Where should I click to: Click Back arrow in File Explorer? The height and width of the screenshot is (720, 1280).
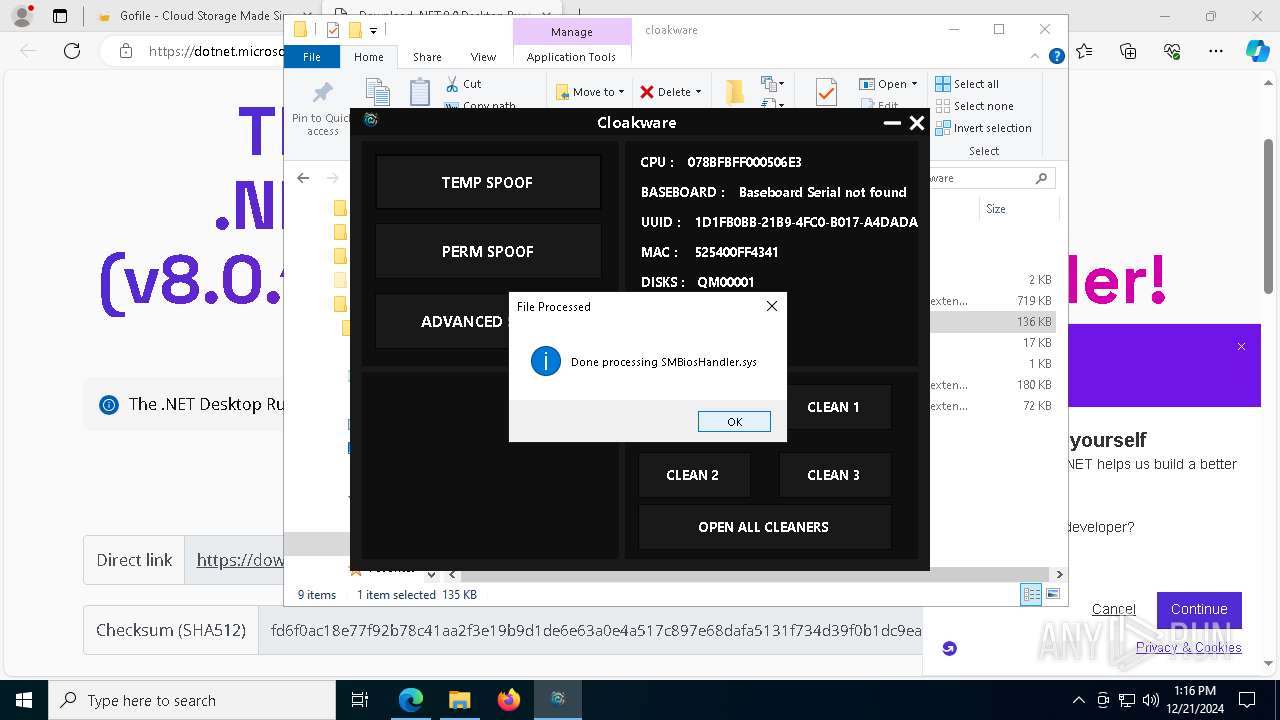coord(303,178)
